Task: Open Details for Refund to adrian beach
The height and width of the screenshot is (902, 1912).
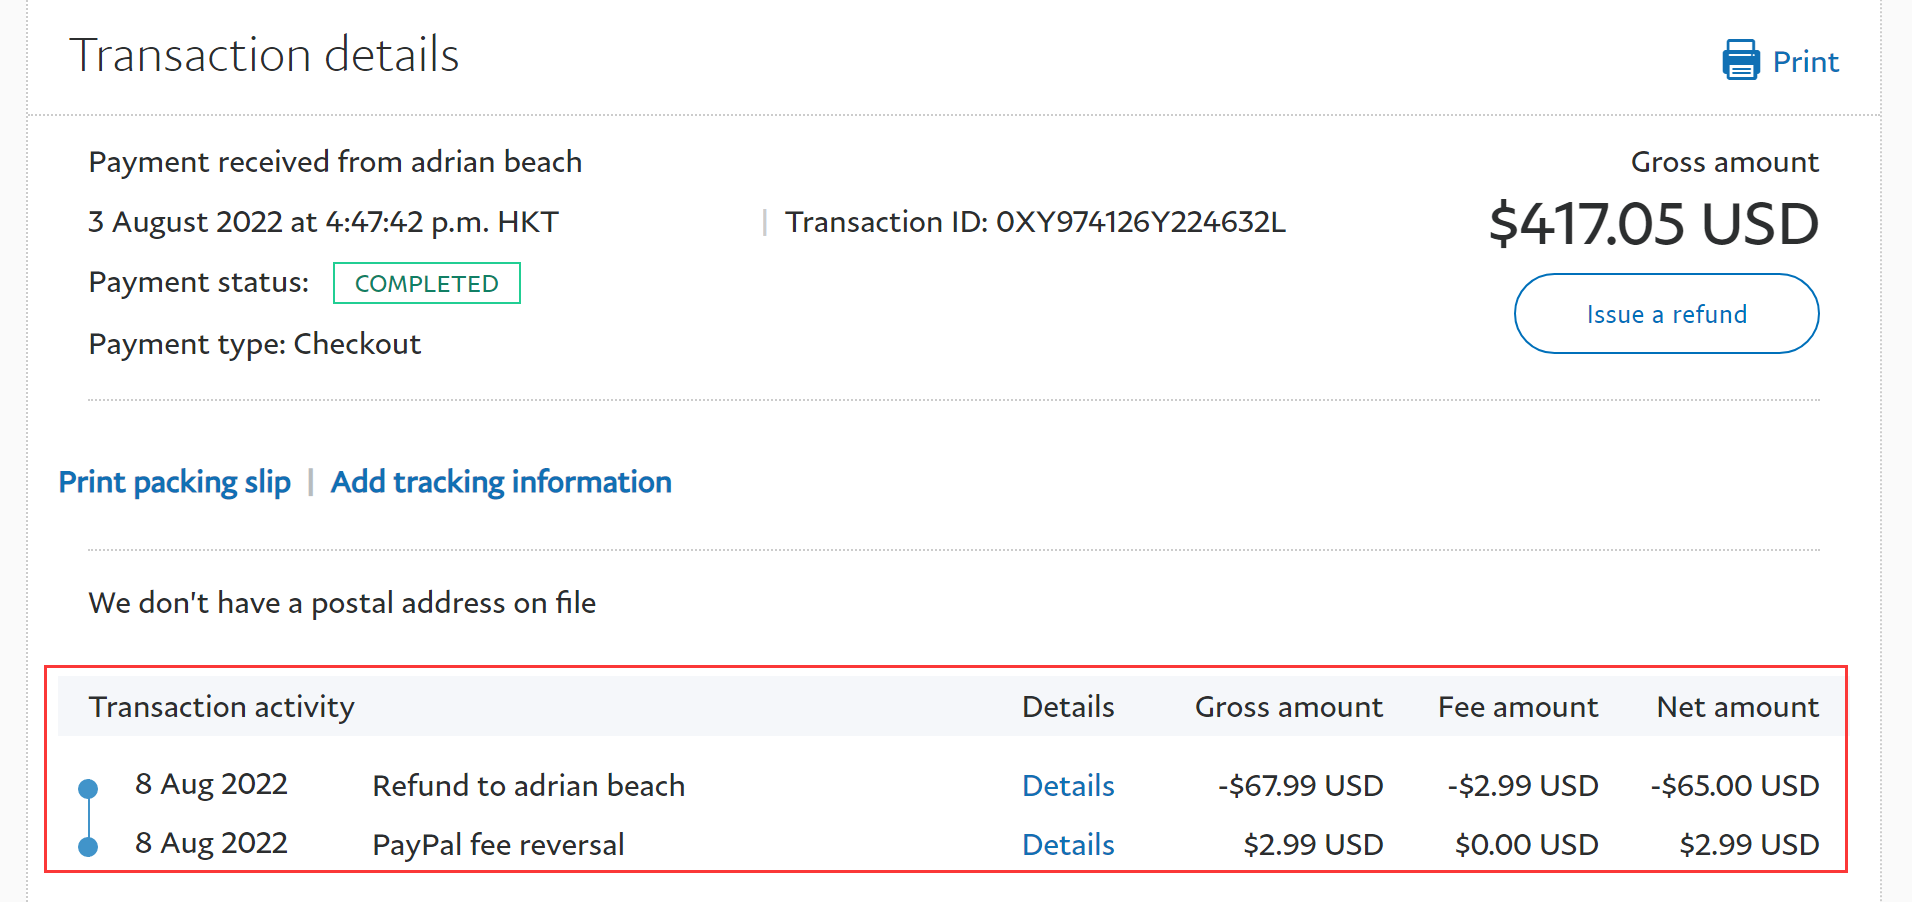Action: [x=1068, y=786]
